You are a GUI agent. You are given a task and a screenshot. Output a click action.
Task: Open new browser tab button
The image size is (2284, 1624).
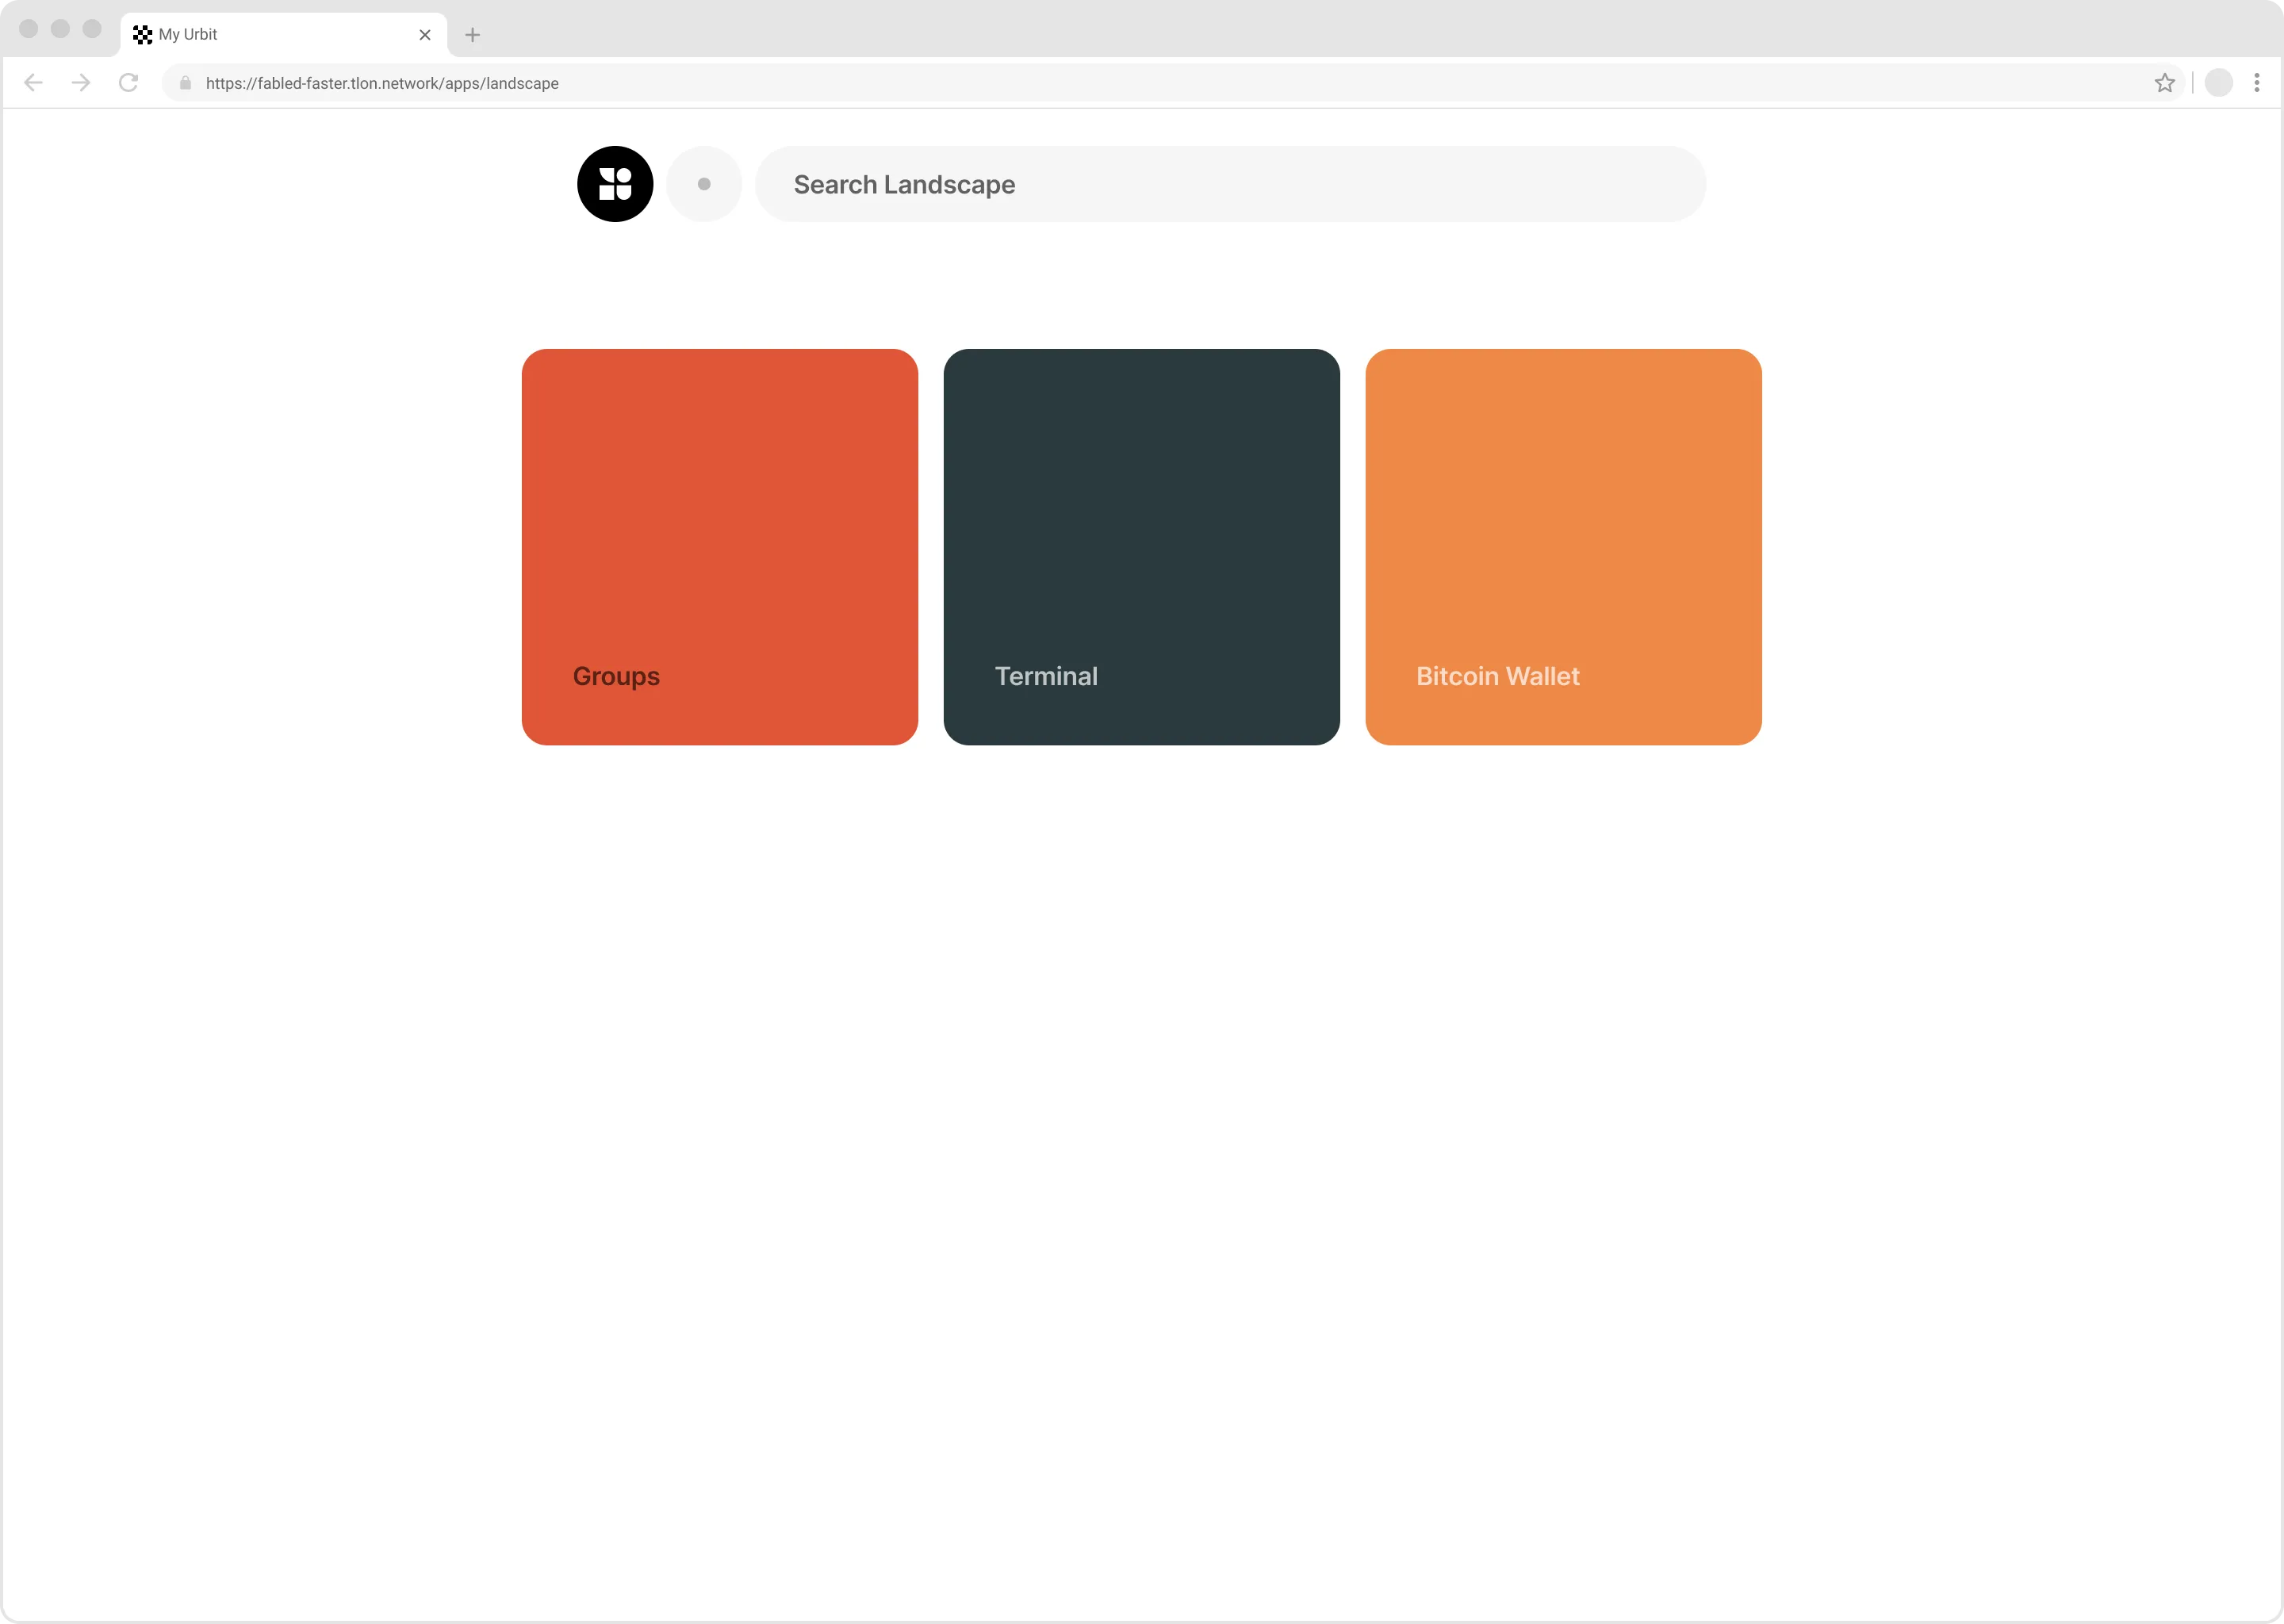(x=473, y=33)
